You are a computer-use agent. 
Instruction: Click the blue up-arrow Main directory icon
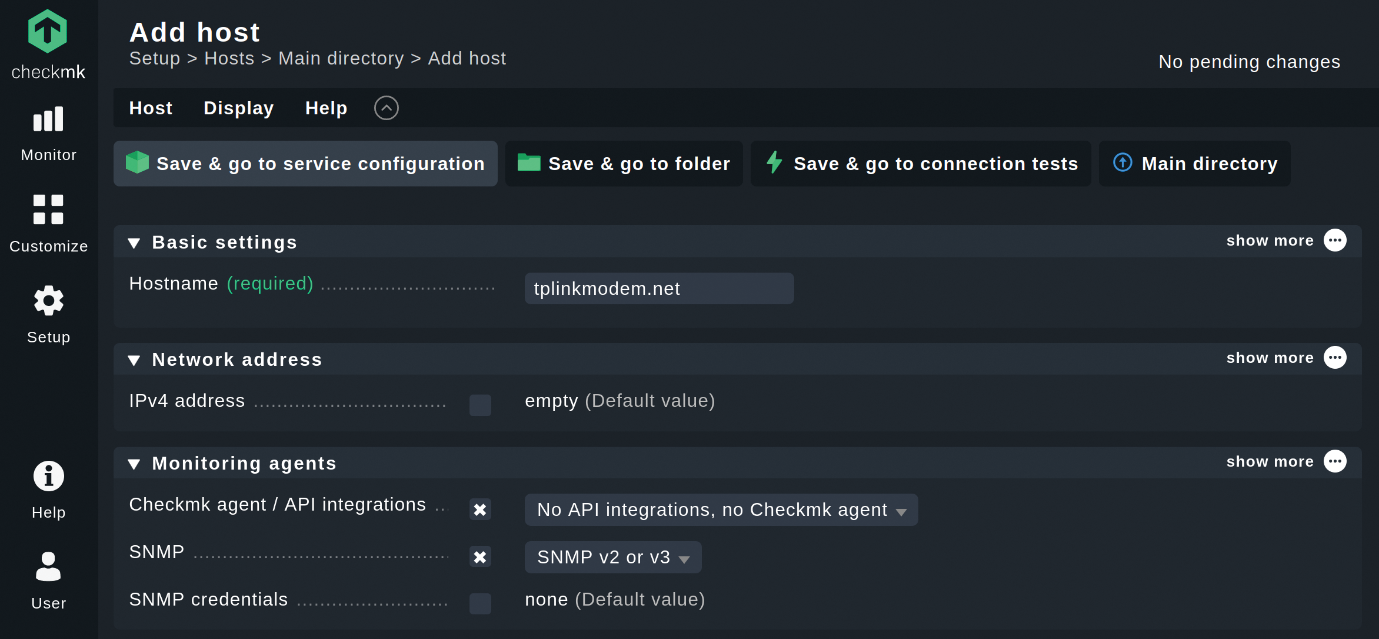click(1123, 162)
